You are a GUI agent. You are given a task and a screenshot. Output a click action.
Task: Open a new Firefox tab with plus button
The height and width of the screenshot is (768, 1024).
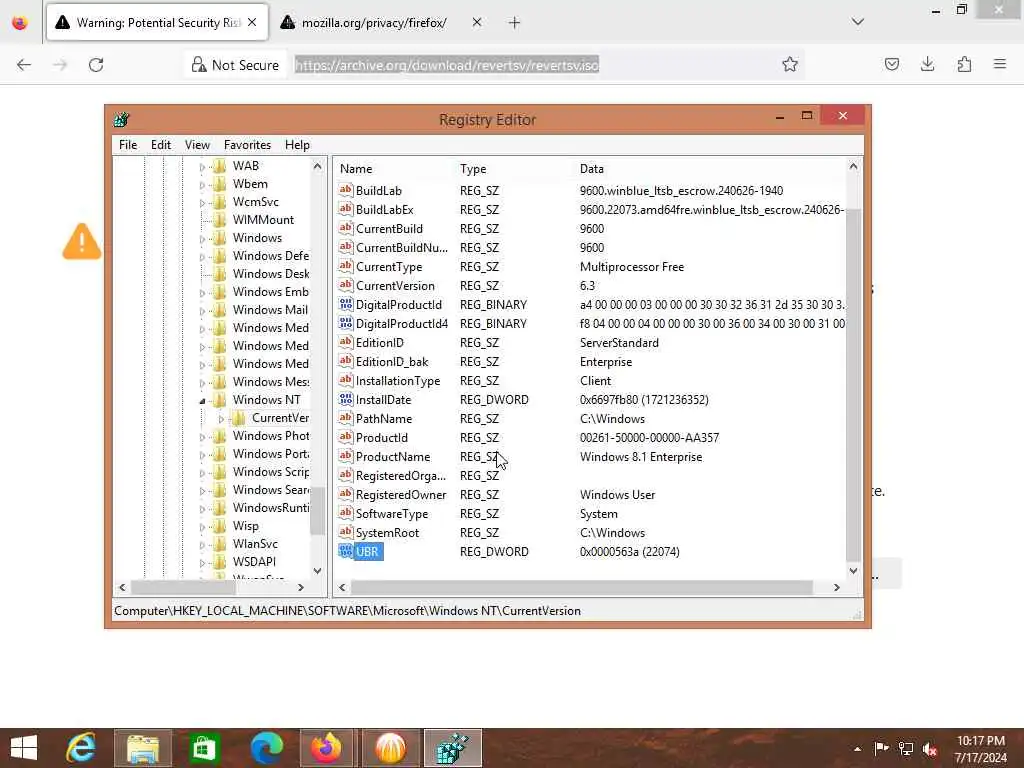[x=514, y=23]
